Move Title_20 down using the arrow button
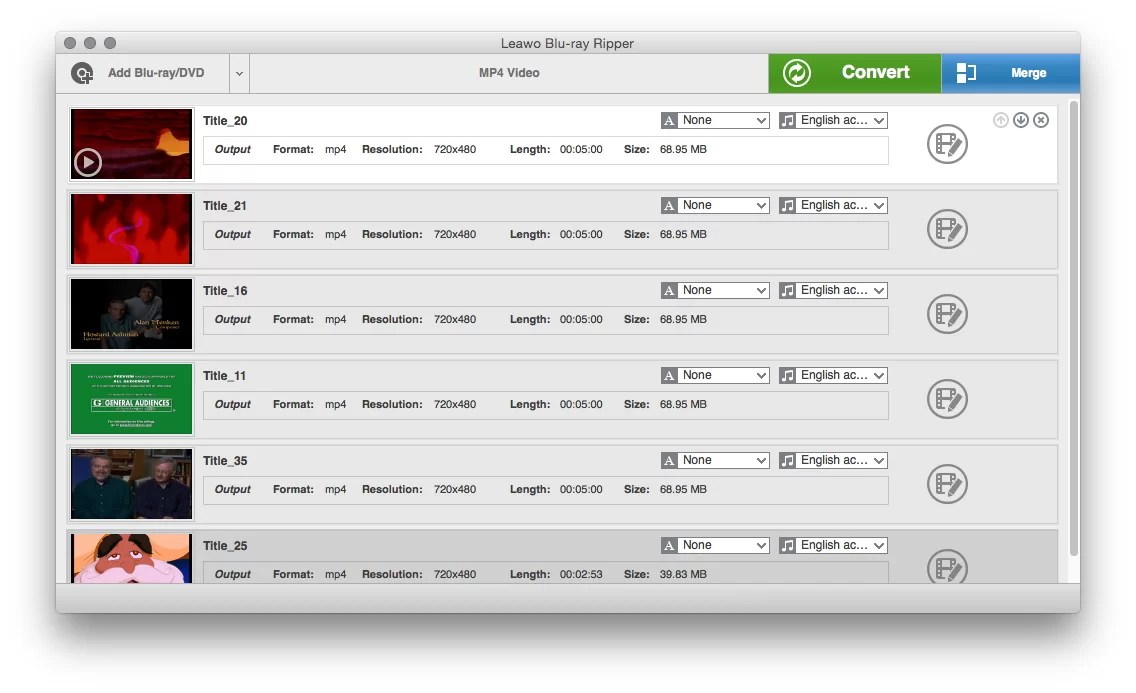The width and height of the screenshot is (1136, 693). (1021, 119)
